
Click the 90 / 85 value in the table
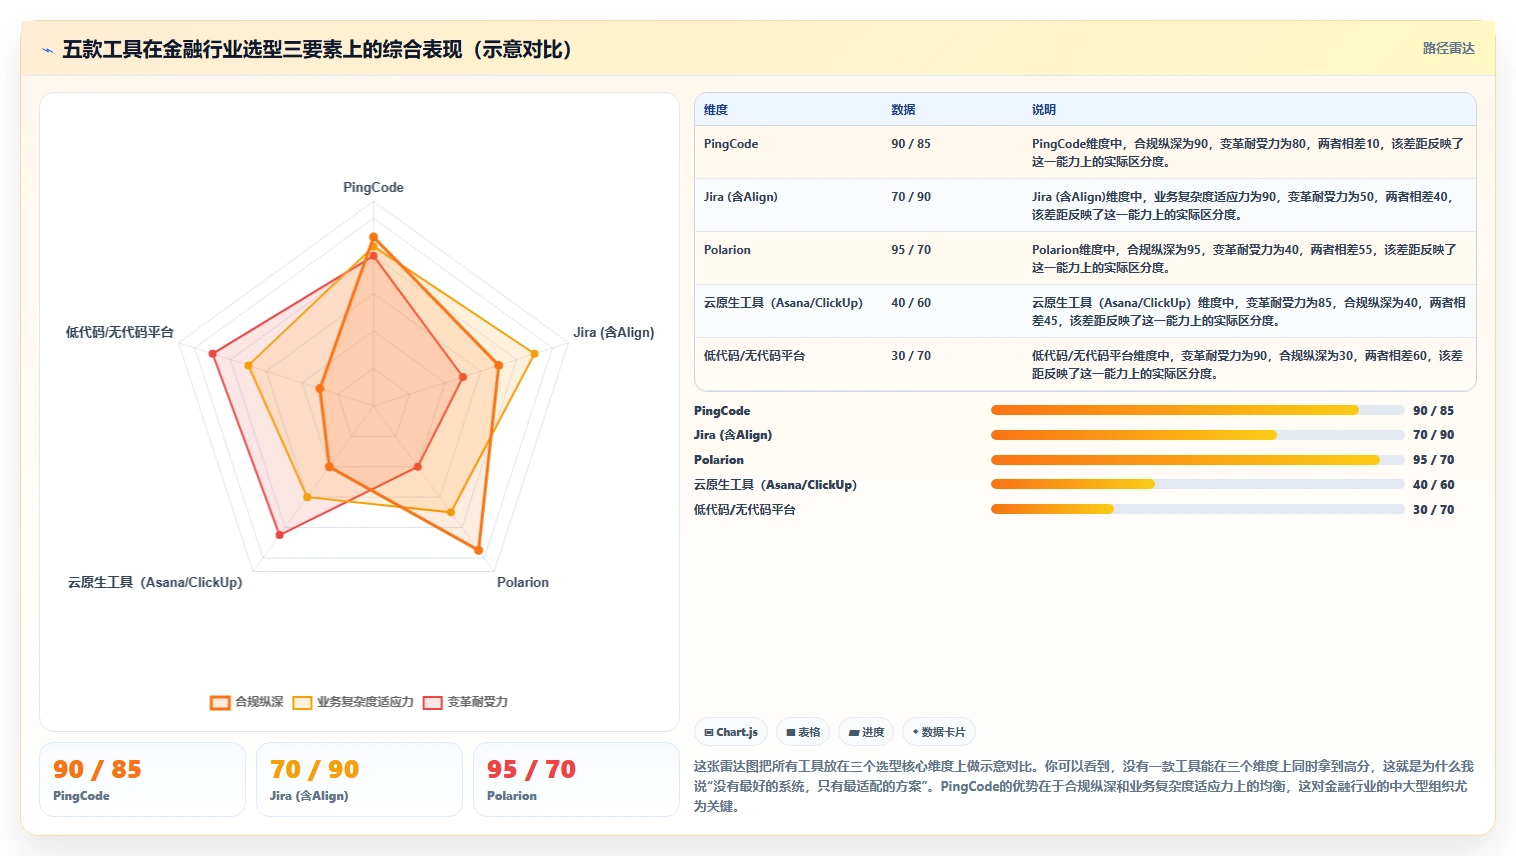pyautogui.click(x=911, y=144)
